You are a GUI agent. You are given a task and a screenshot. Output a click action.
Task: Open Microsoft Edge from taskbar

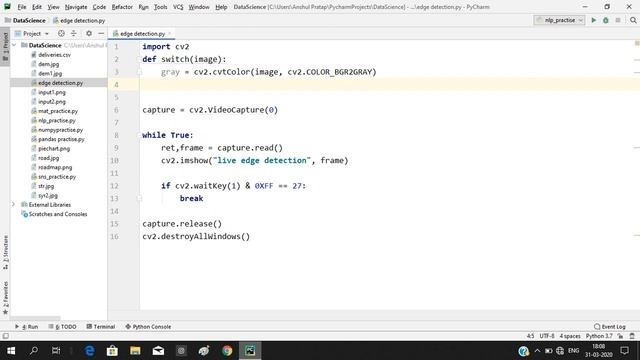tap(89, 351)
